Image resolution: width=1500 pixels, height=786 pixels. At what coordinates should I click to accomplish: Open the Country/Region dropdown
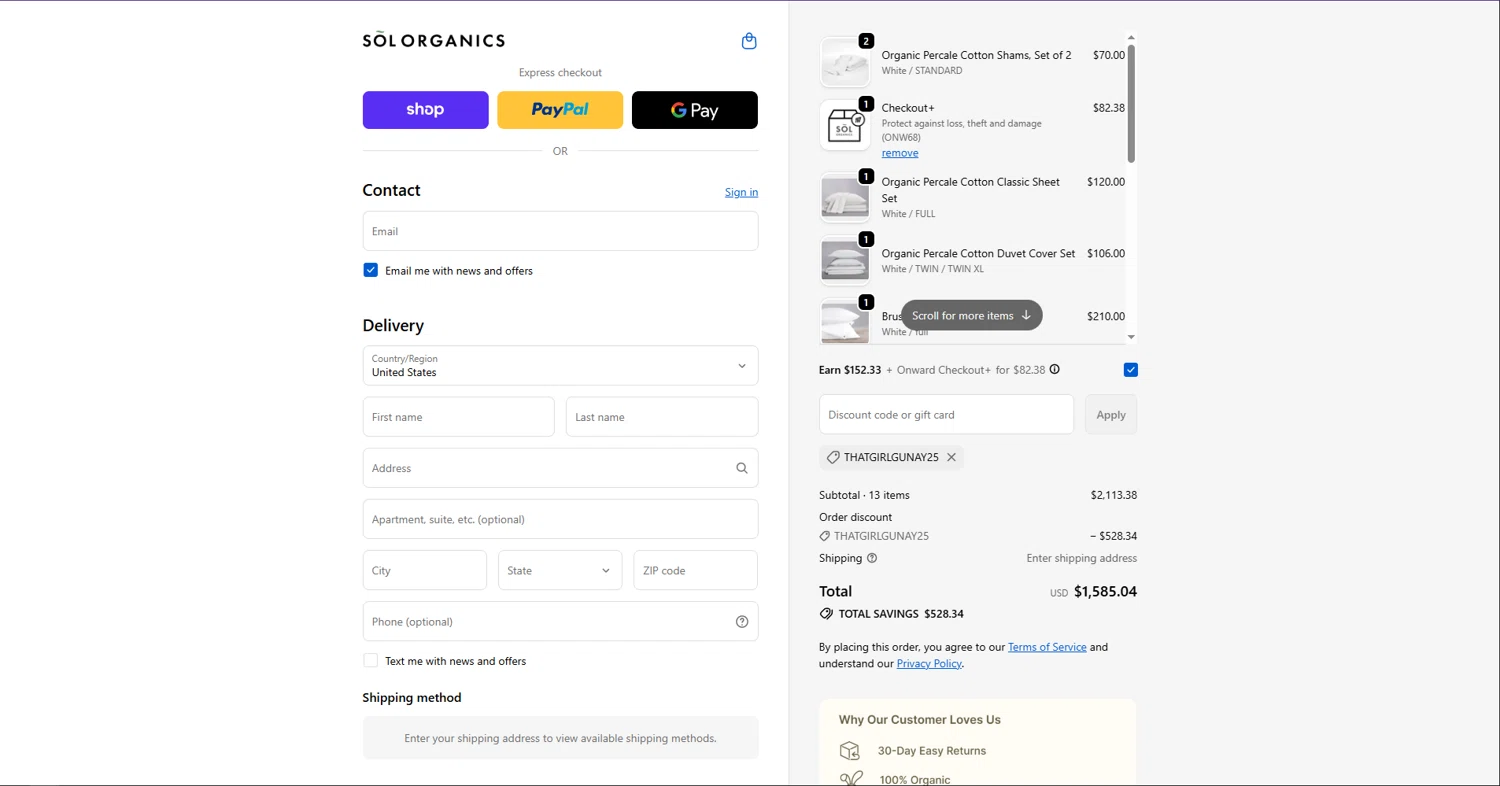[x=560, y=366]
